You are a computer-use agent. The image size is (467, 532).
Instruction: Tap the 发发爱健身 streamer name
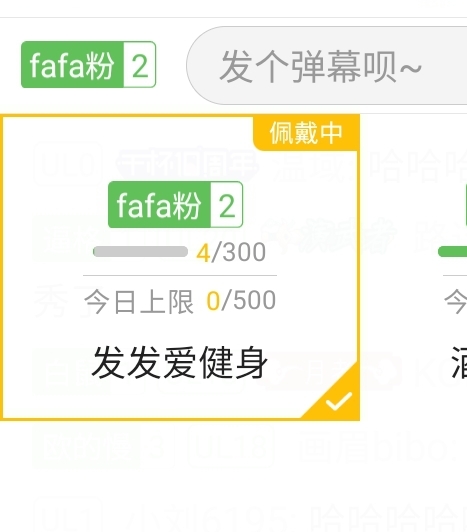tap(180, 363)
